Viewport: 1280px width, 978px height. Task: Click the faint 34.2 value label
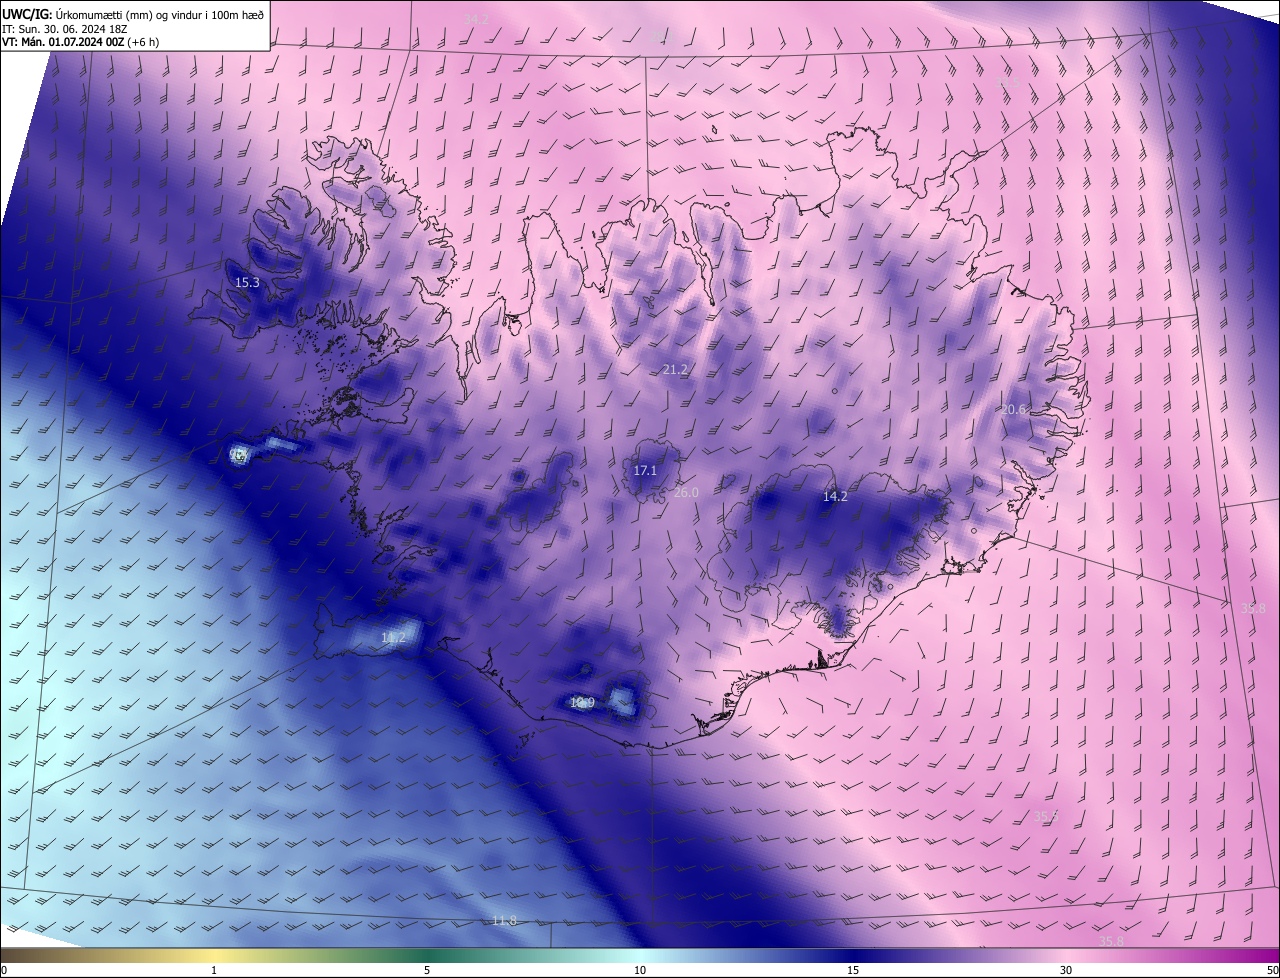click(477, 20)
